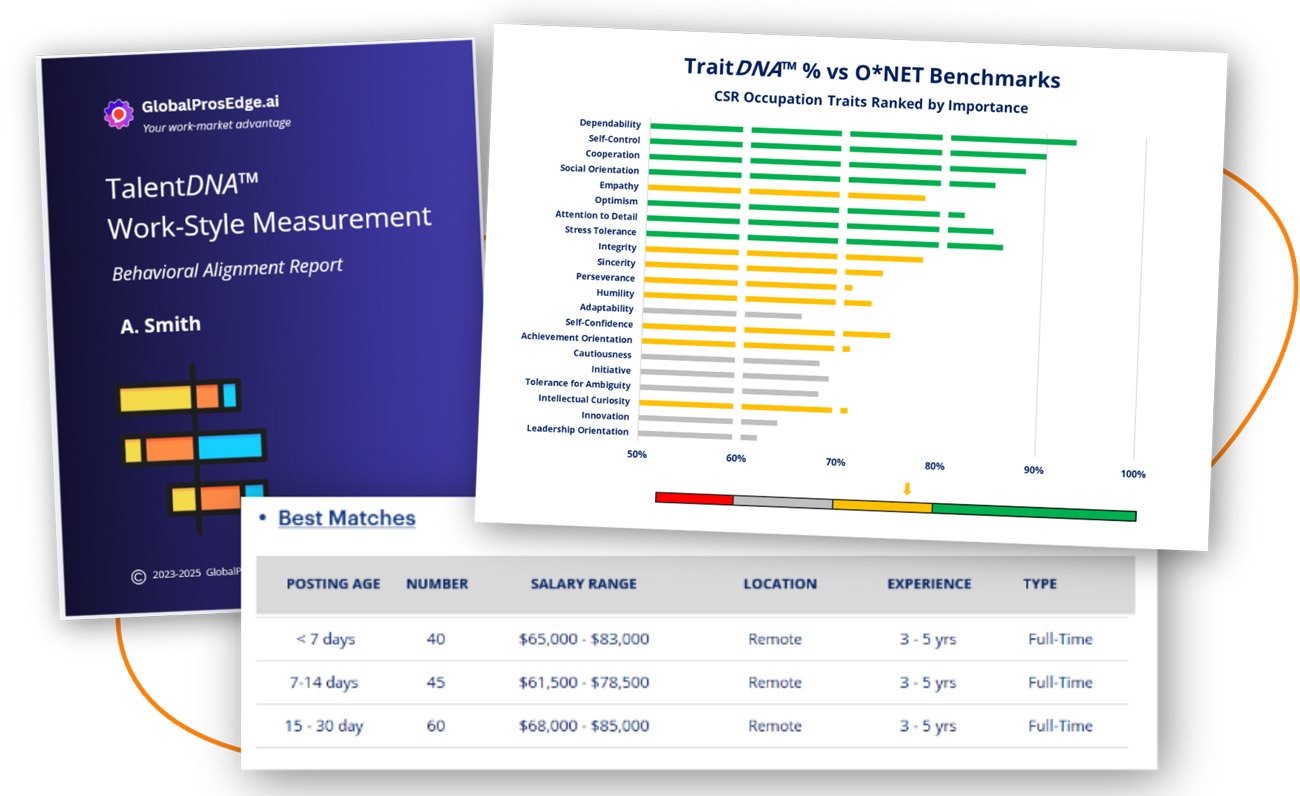This screenshot has height=796, width=1300.
Task: Select the '< 7 days' posting row
Action: click(x=325, y=639)
